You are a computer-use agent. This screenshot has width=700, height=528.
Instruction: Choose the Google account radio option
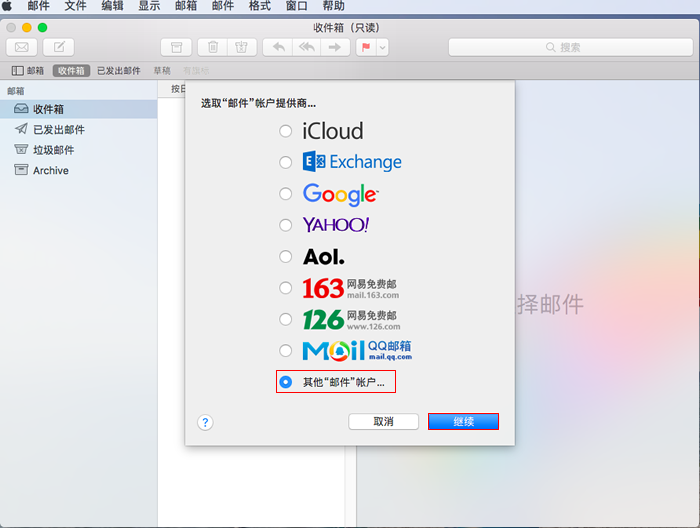(286, 193)
